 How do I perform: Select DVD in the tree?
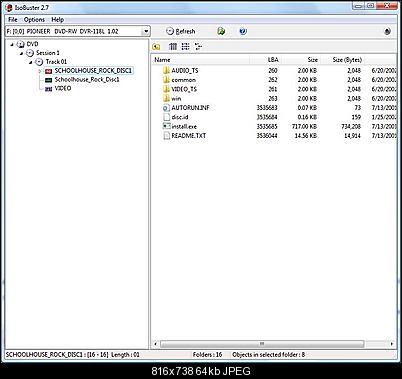tap(32, 44)
